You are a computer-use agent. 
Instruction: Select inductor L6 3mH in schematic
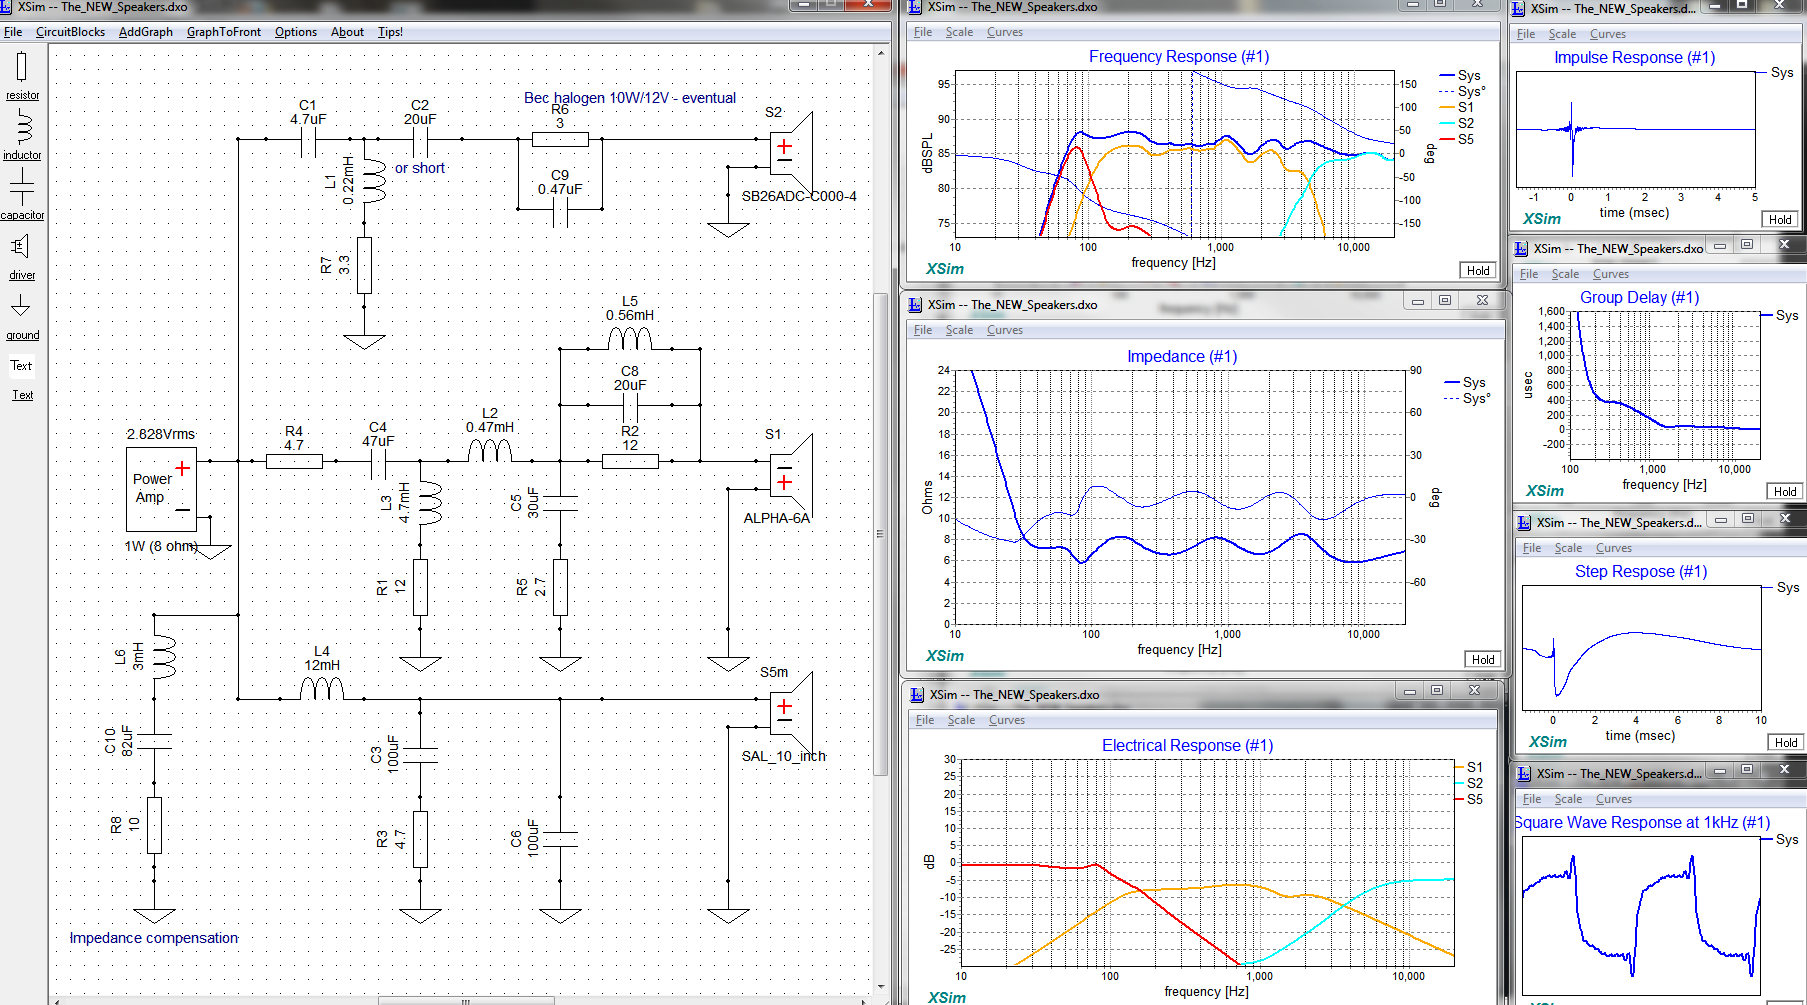click(164, 657)
